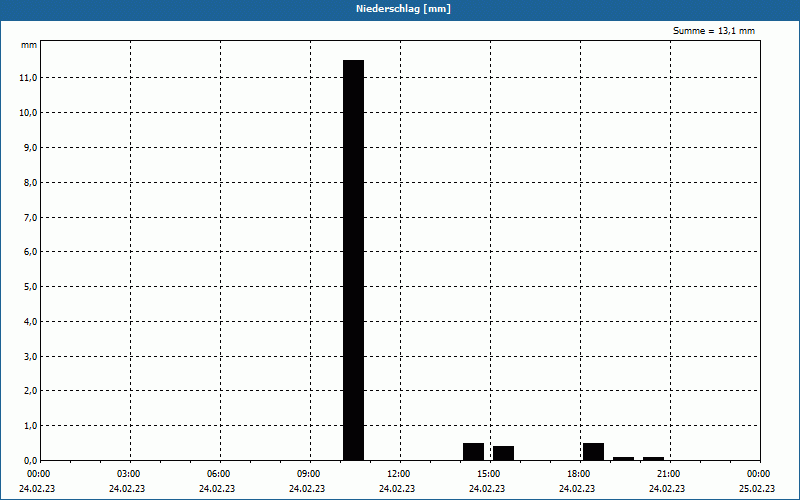This screenshot has height=500, width=800.
Task: Click the 9,0 y-axis value
Action: (x=30, y=147)
